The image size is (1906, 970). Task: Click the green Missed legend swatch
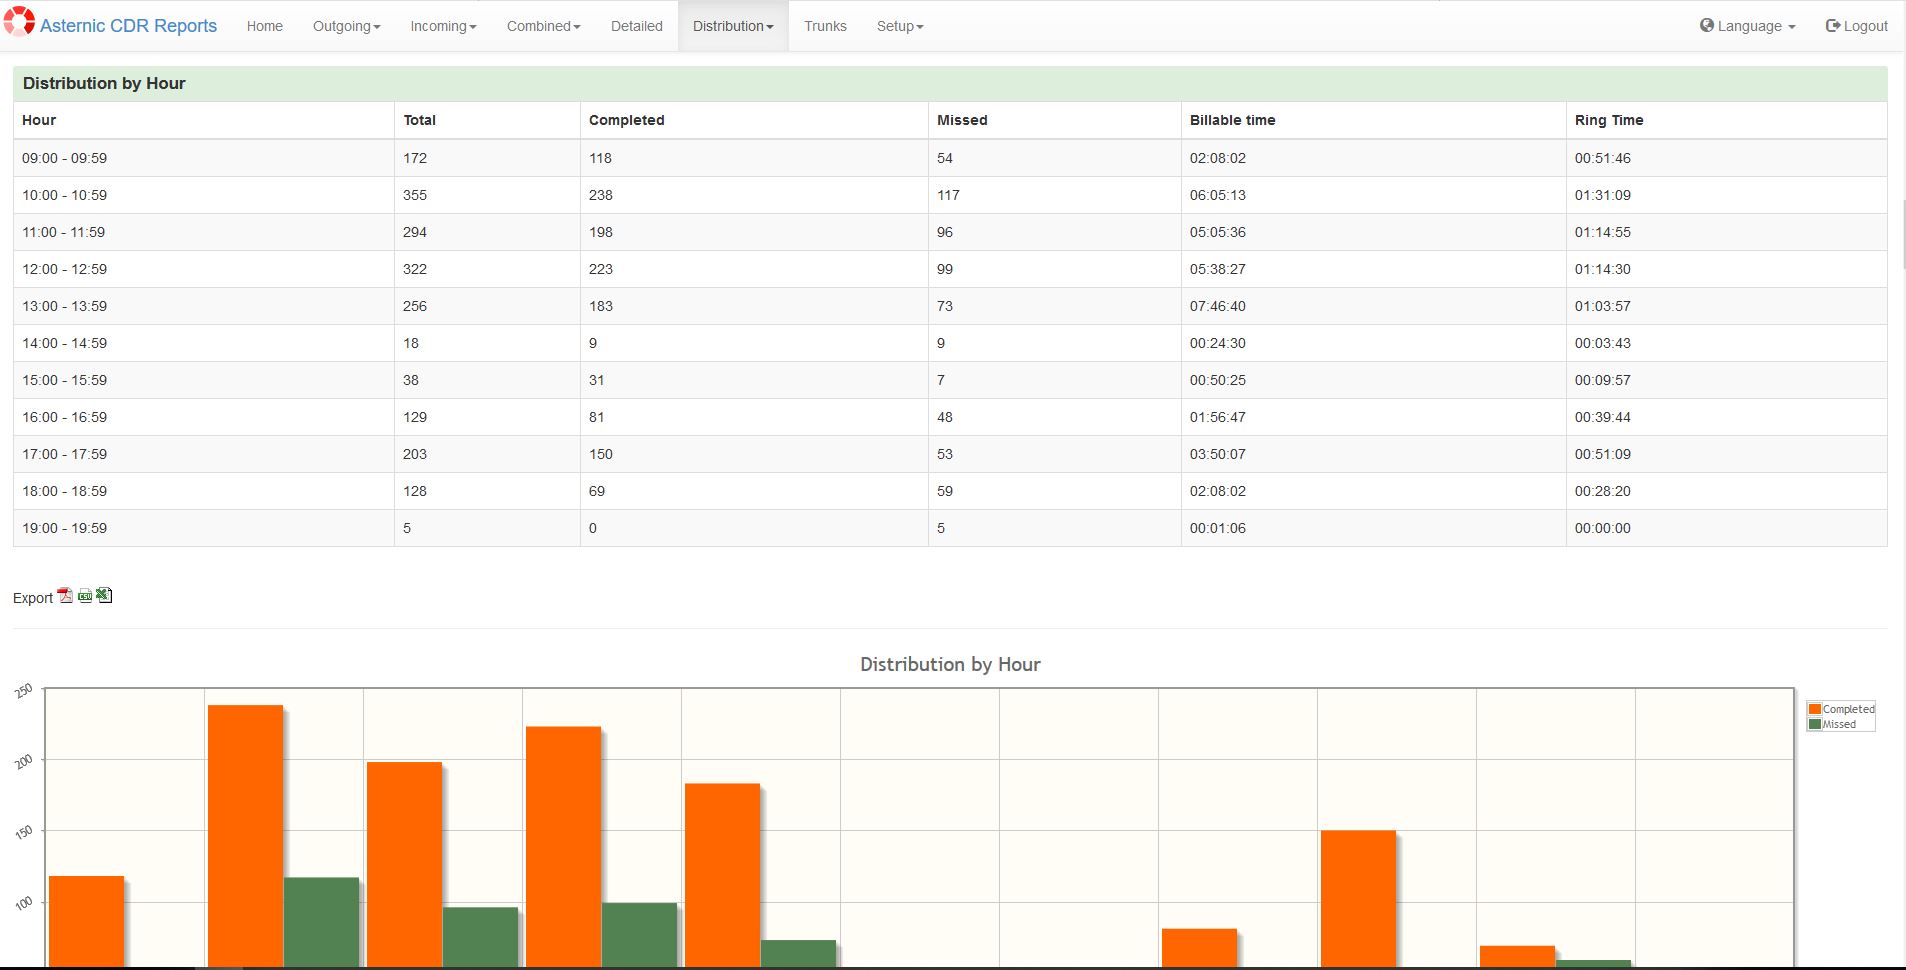click(1814, 724)
